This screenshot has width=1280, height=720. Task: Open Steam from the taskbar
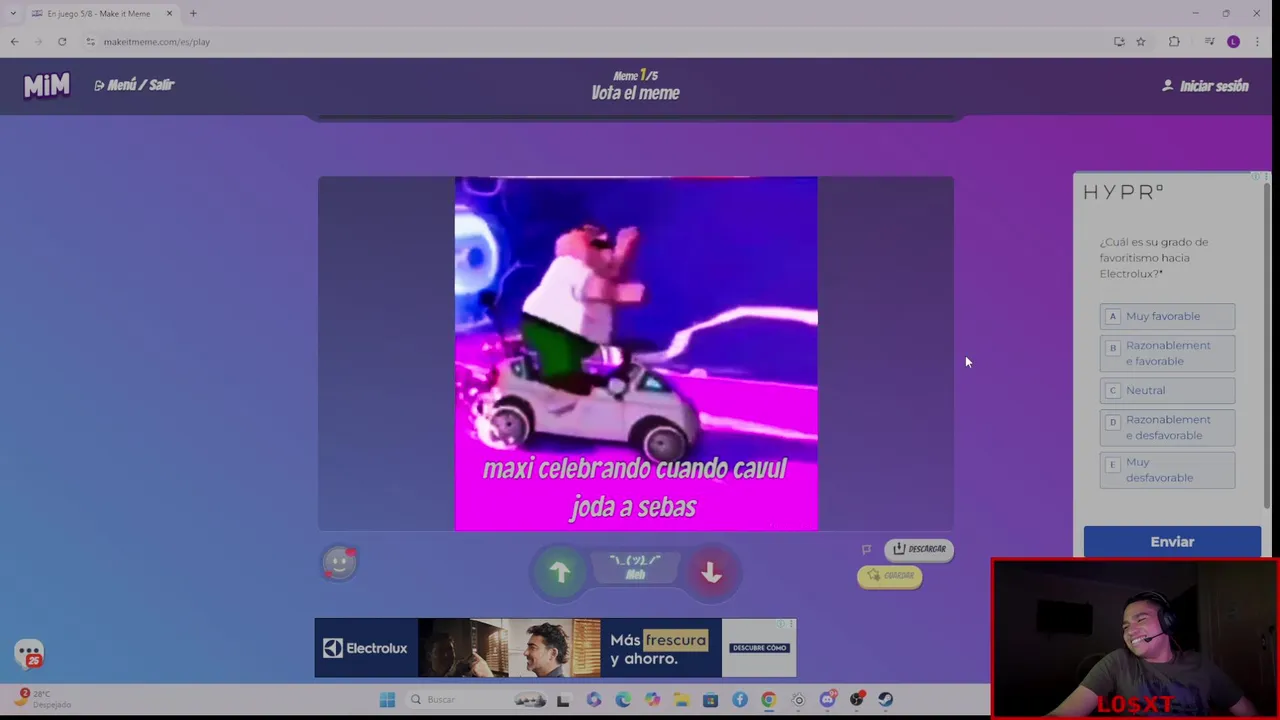click(x=885, y=700)
